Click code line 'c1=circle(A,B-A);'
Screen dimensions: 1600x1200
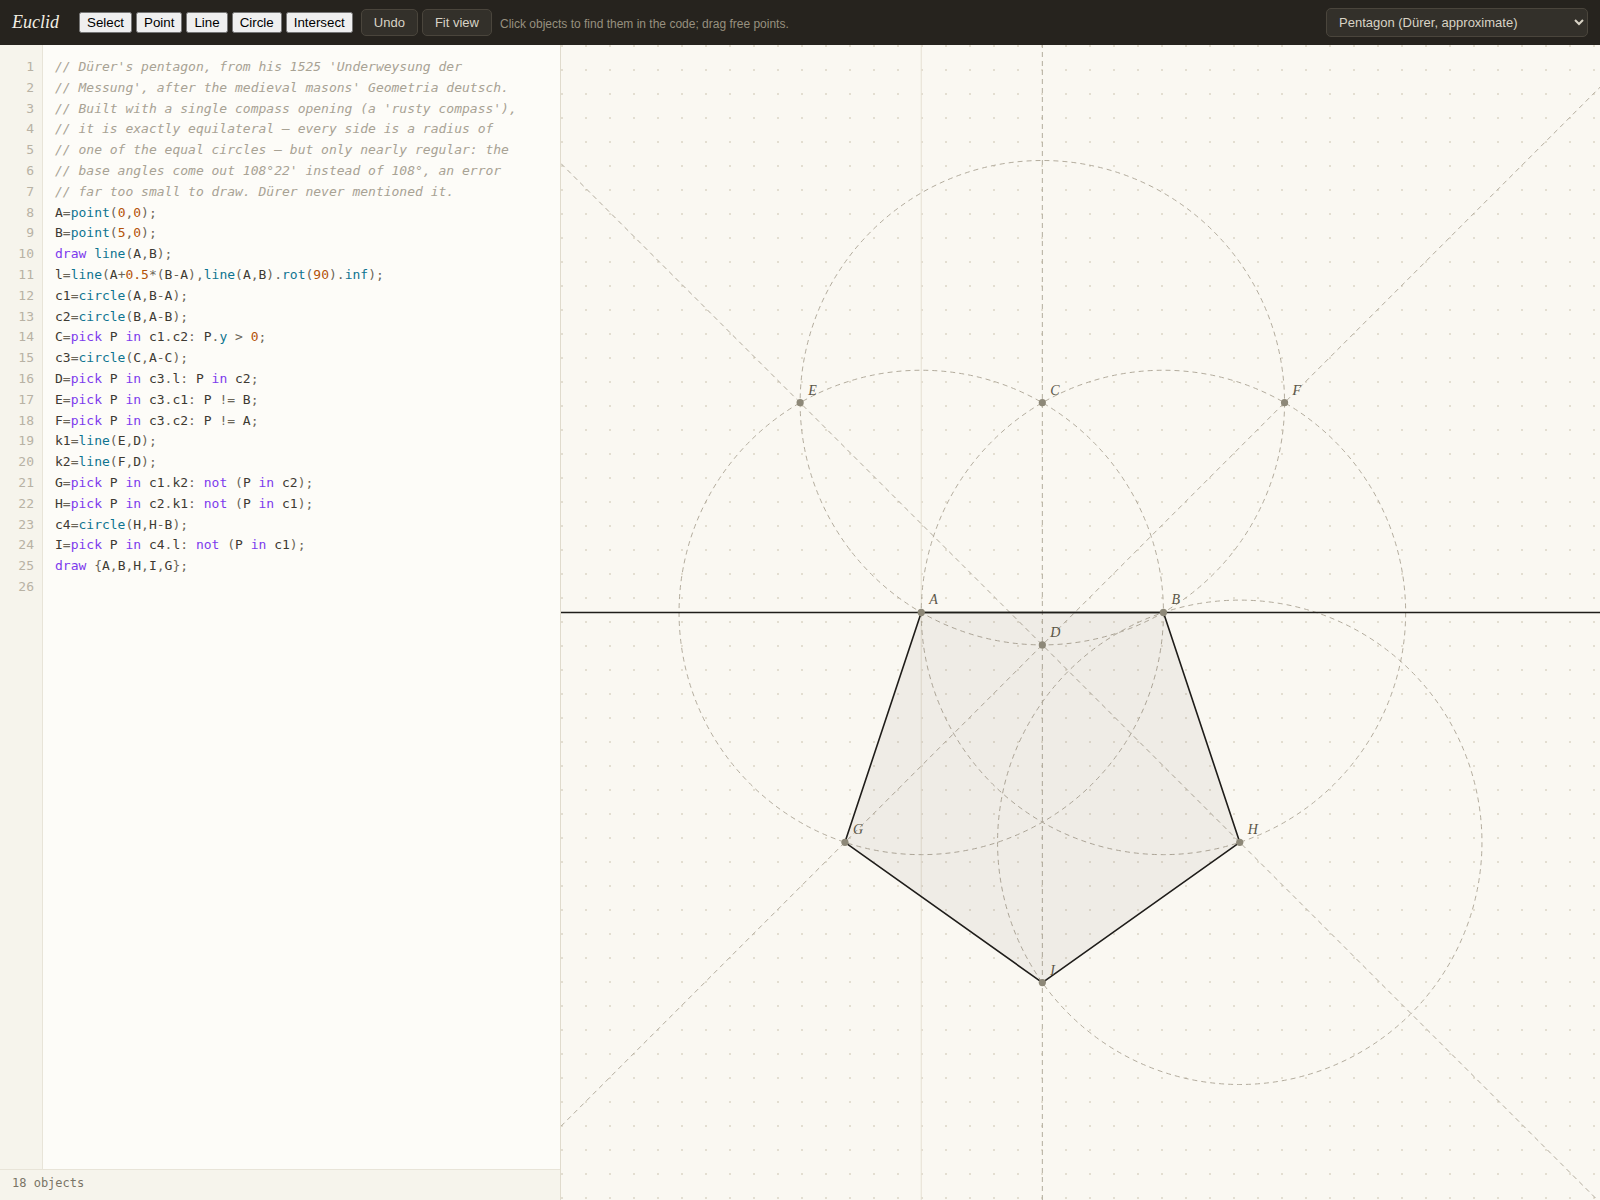click(121, 296)
